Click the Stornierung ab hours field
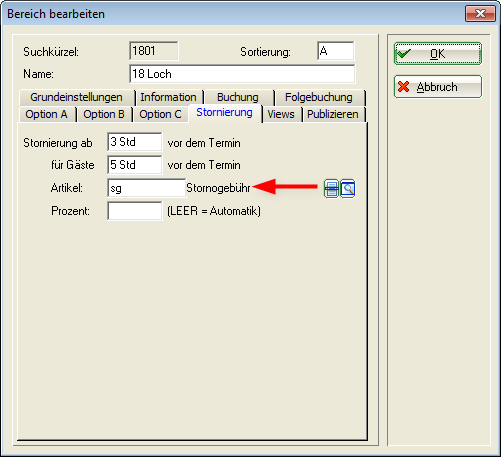The image size is (501, 457). (135, 142)
